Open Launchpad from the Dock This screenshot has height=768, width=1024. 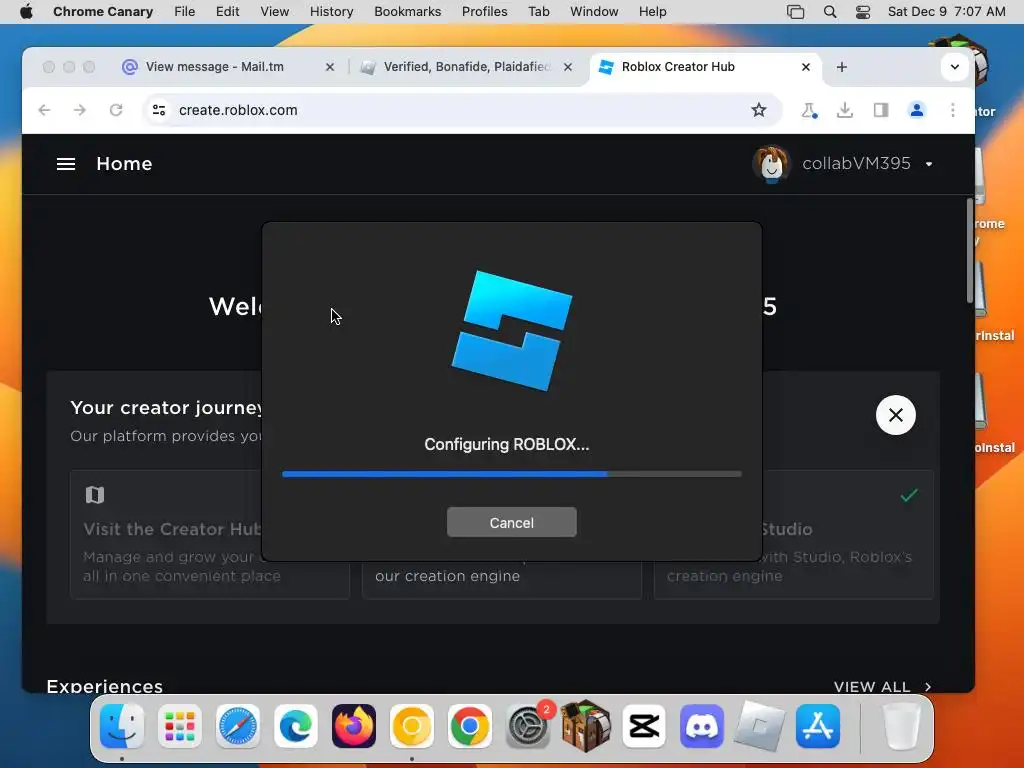pos(180,726)
